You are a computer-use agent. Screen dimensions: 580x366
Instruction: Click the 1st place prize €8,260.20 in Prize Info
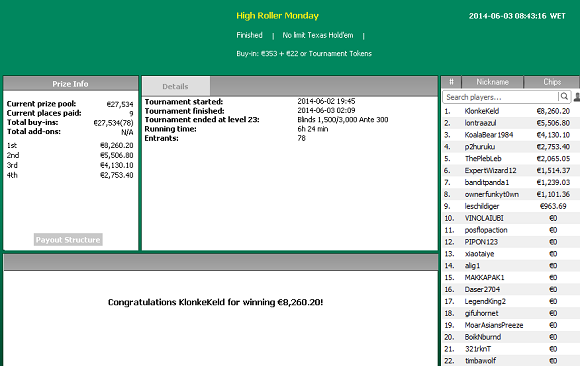point(117,145)
